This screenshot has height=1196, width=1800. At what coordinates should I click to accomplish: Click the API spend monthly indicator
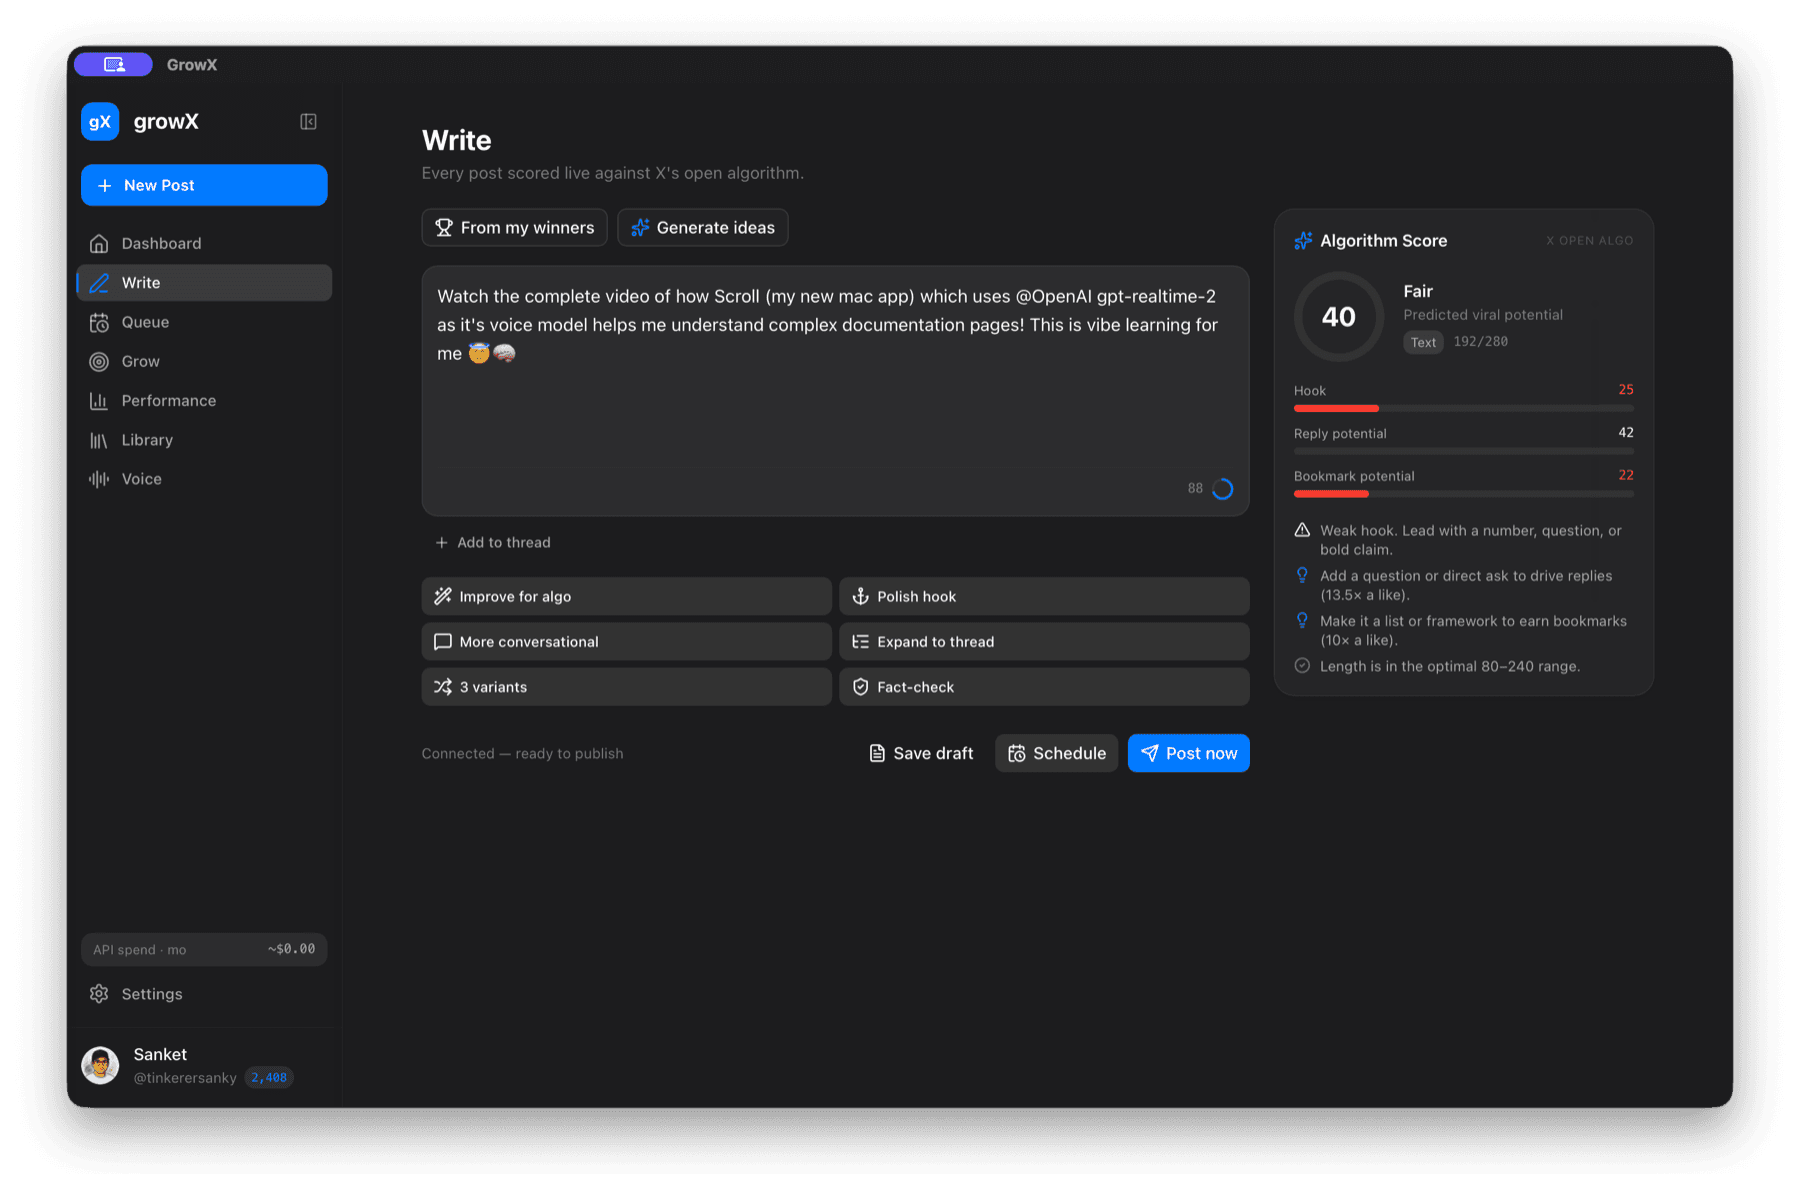204,949
